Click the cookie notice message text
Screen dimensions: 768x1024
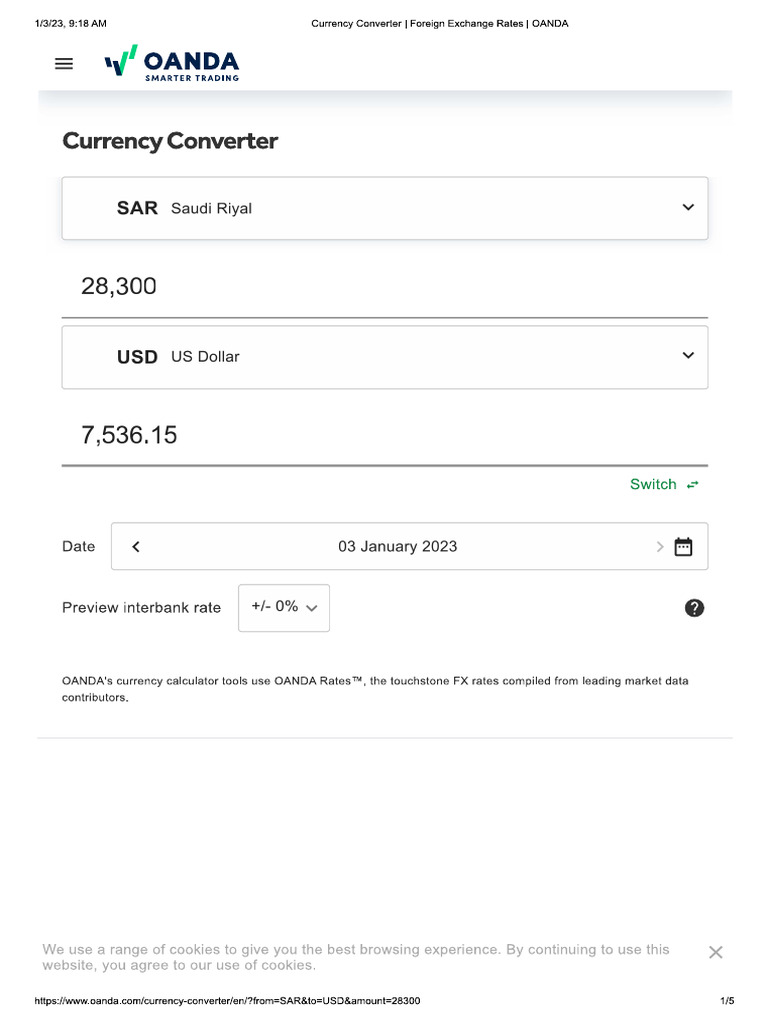pos(355,957)
